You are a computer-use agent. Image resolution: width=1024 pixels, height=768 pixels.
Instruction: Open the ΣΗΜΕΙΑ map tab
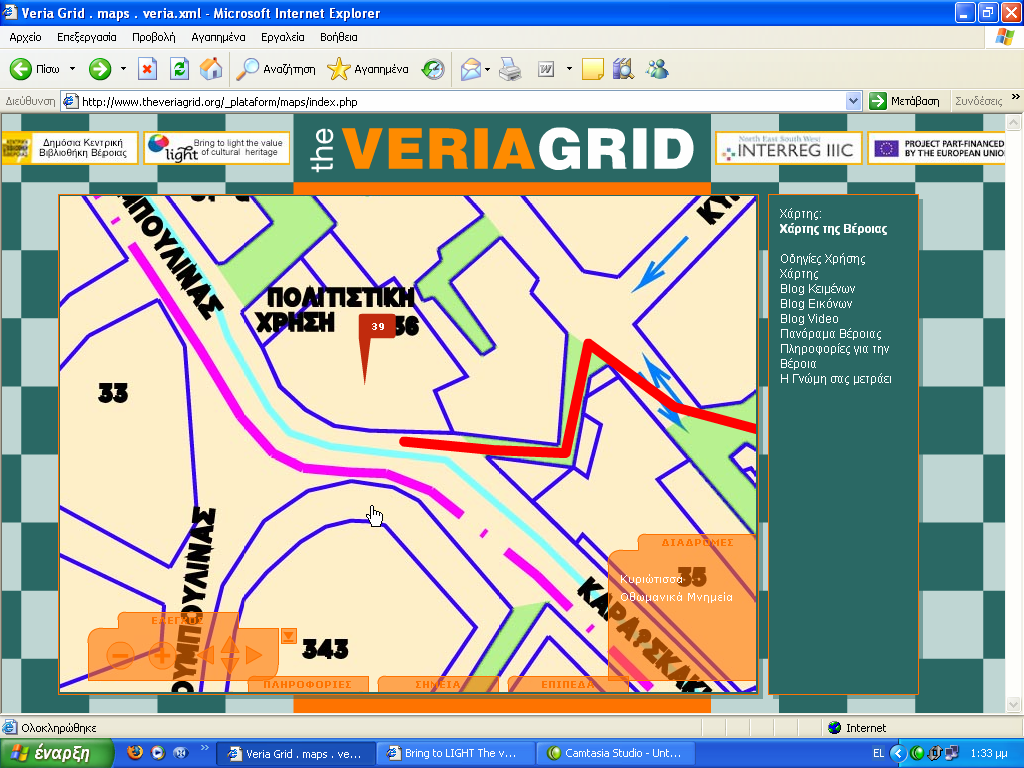tap(438, 684)
